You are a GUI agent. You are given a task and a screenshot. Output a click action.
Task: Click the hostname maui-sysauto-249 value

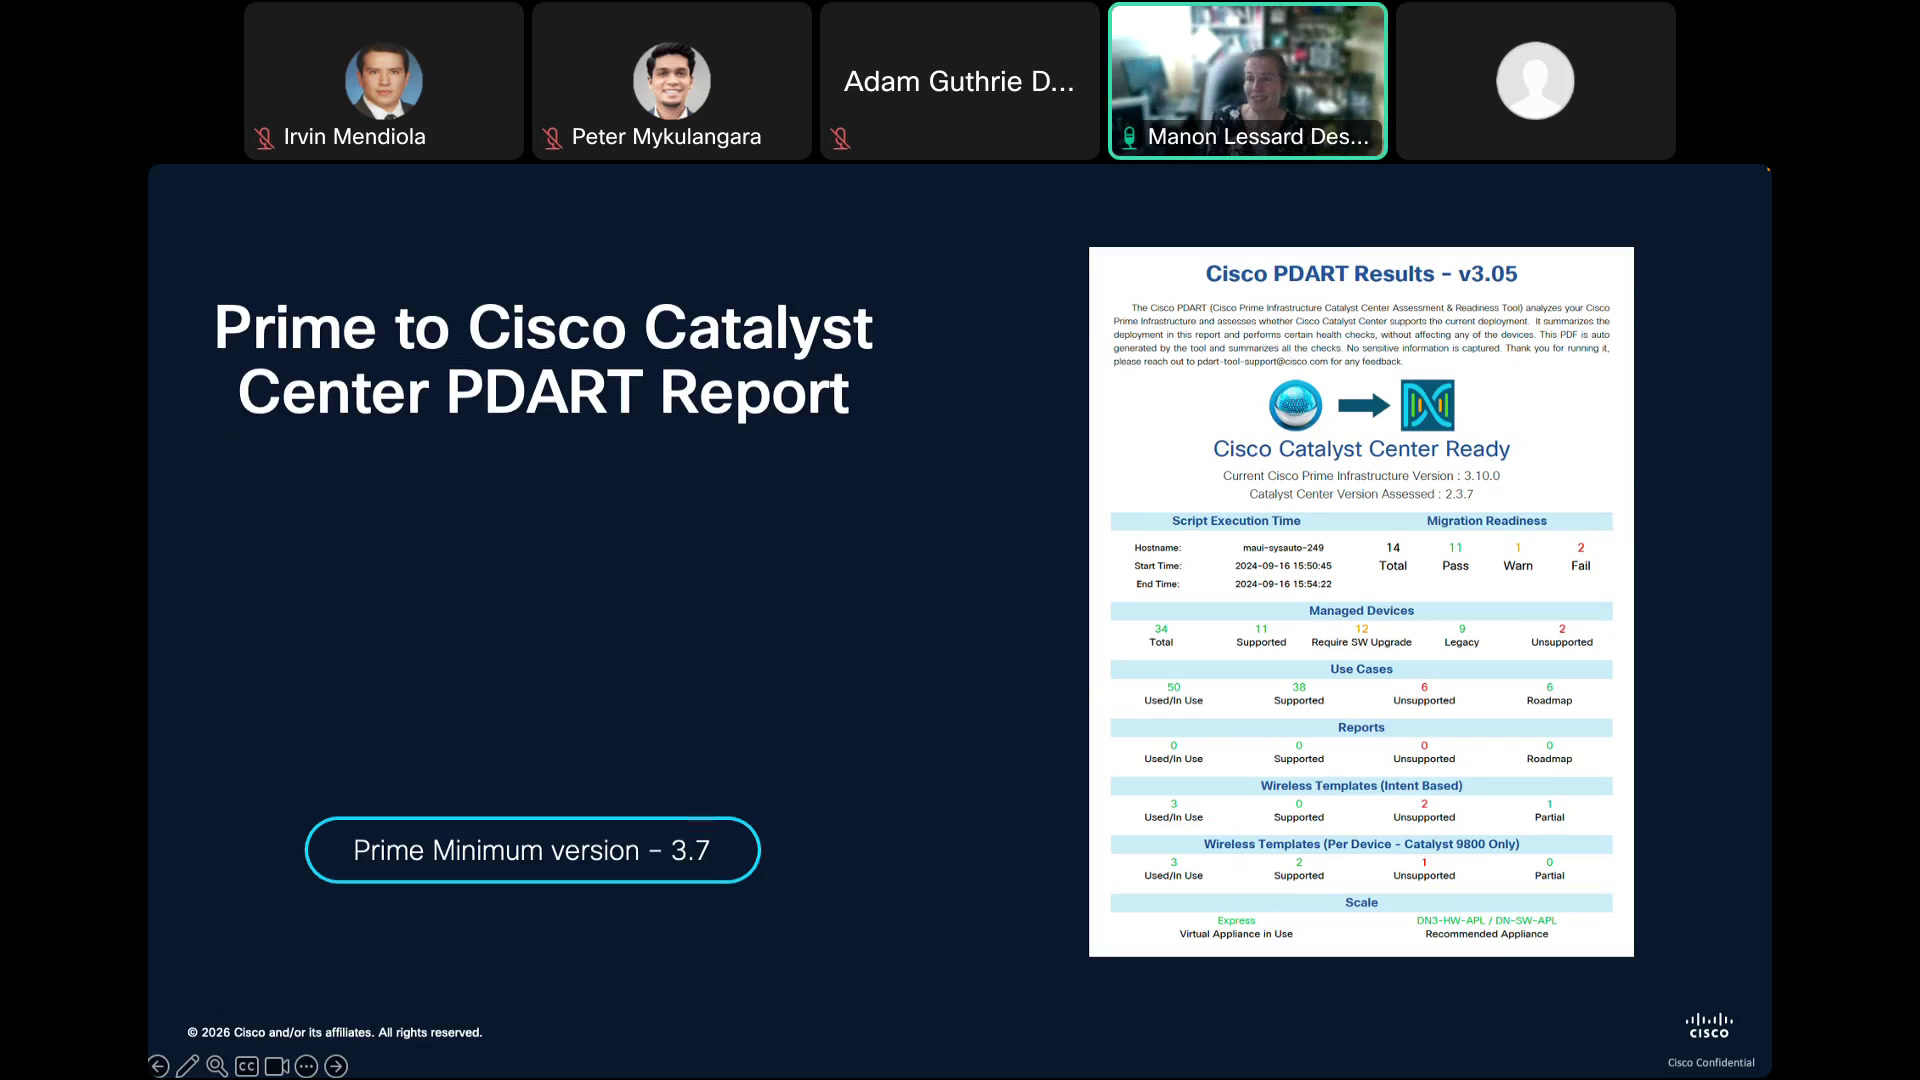1283,548
